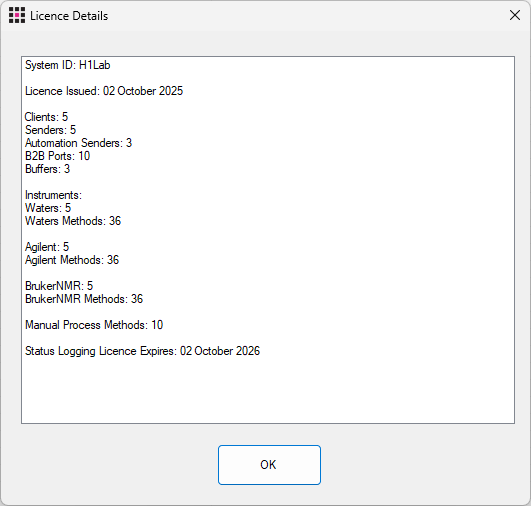This screenshot has width=531, height=506.
Task: Click the 'B2B Ports: 10' line
Action: pyautogui.click(x=57, y=156)
